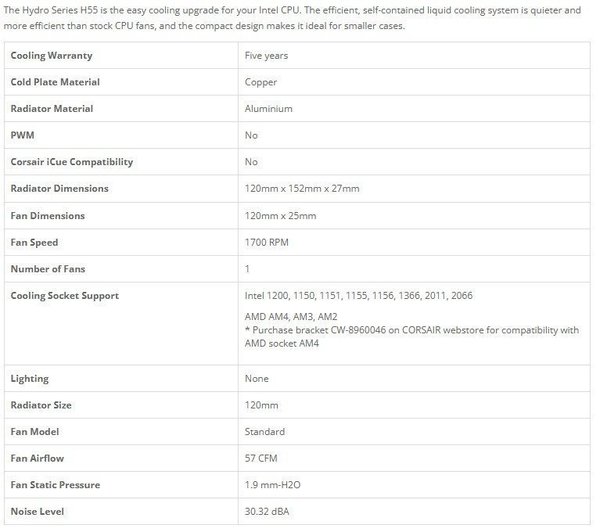Click the PWM row label
This screenshot has width=600, height=529.
pyautogui.click(x=23, y=135)
